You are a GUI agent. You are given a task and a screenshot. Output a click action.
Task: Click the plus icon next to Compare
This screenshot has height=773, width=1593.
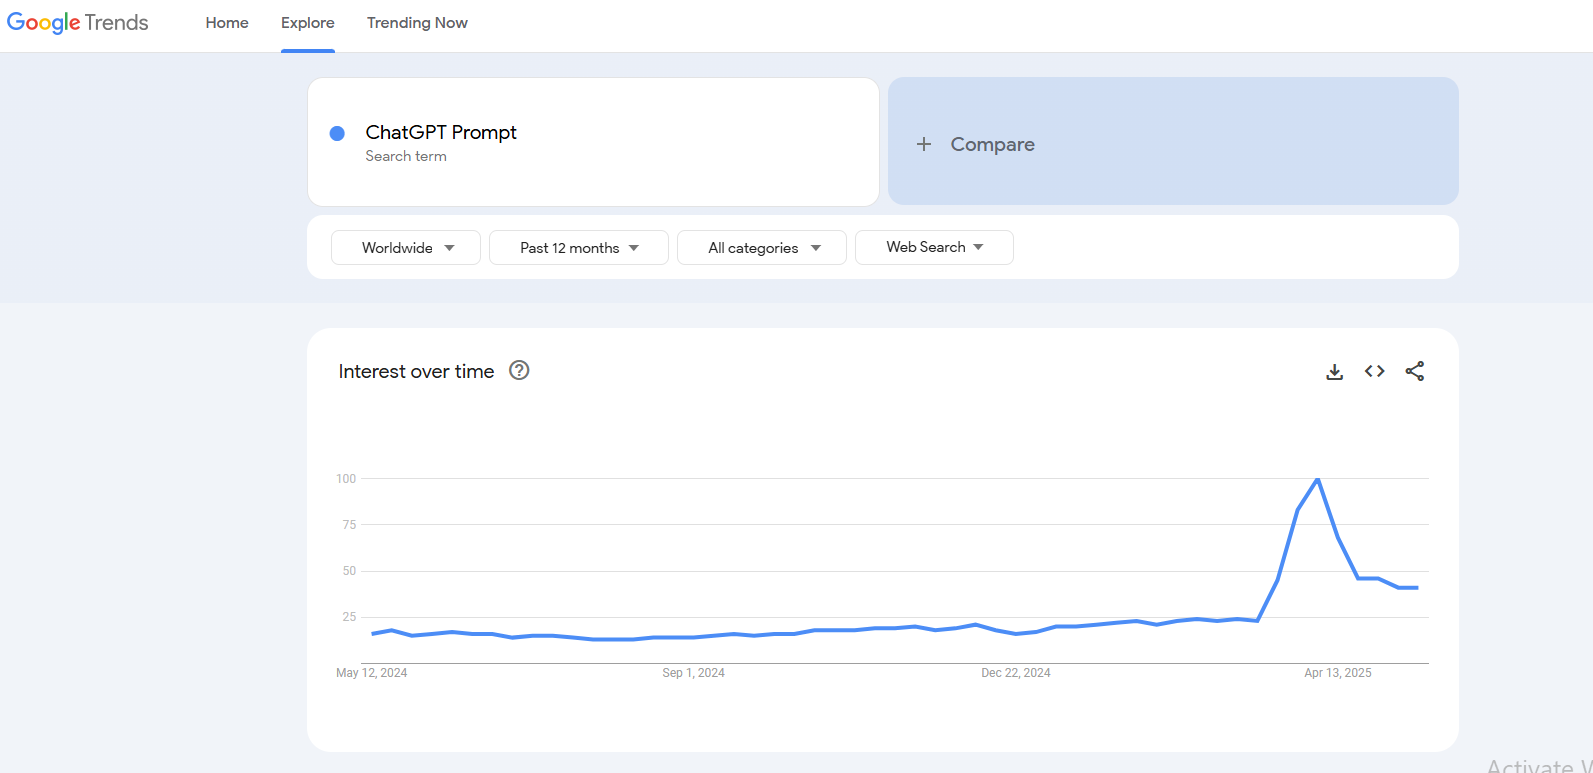click(924, 144)
